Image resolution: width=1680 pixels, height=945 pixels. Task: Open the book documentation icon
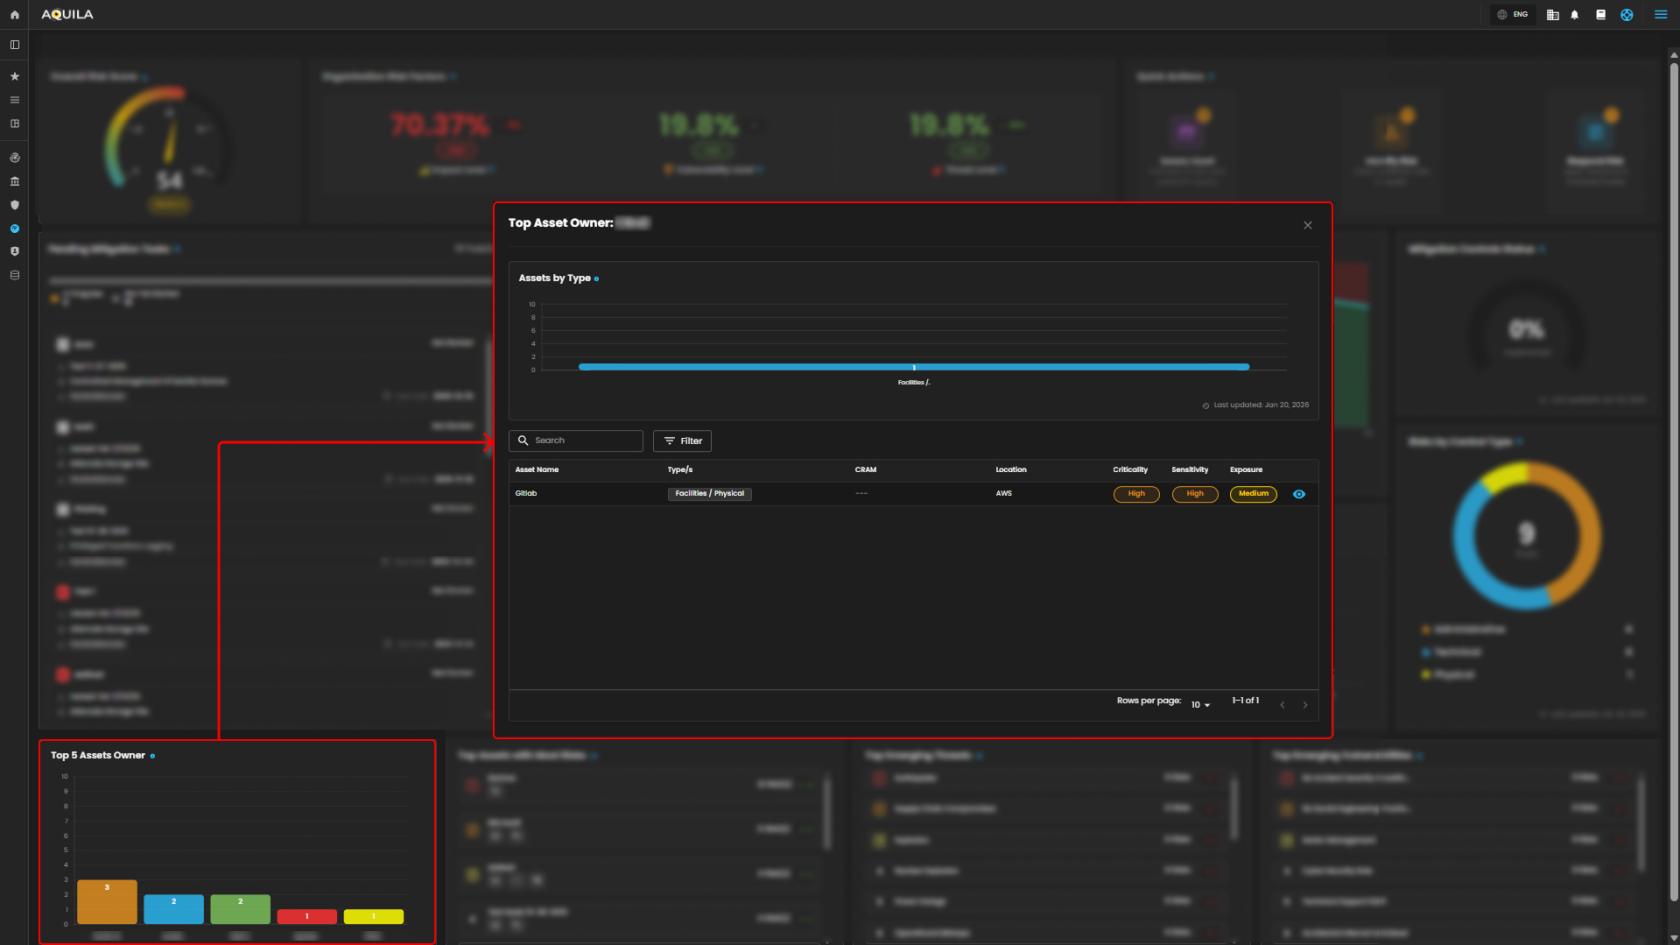(1600, 15)
